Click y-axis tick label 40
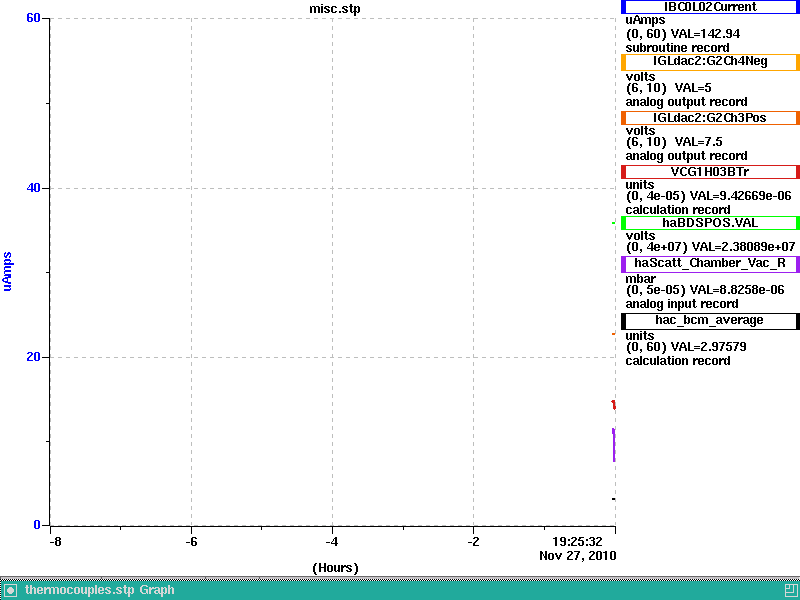This screenshot has width=800, height=600. 33,188
